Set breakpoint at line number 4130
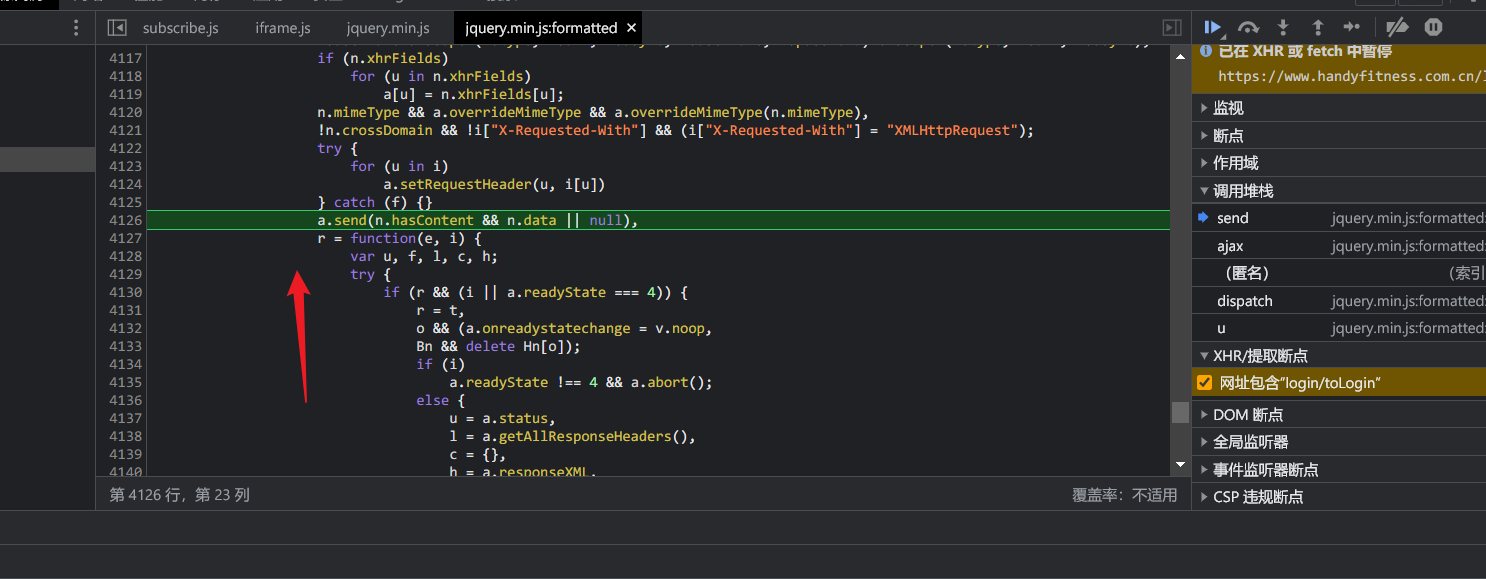The height and width of the screenshot is (579, 1486). [125, 292]
